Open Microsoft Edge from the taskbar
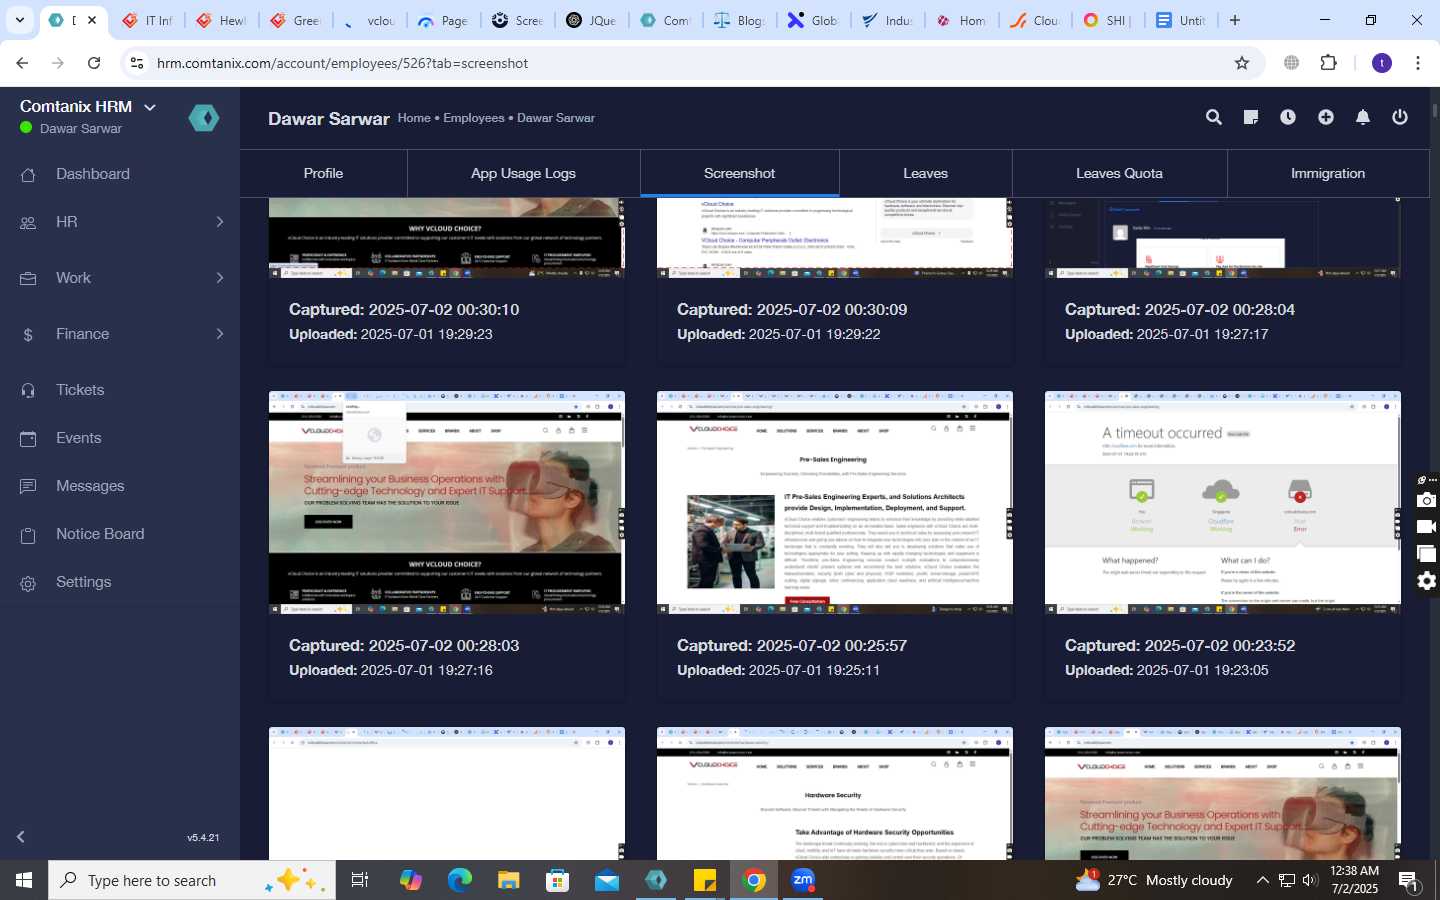Screen dimensions: 1440x900 pyautogui.click(x=460, y=880)
